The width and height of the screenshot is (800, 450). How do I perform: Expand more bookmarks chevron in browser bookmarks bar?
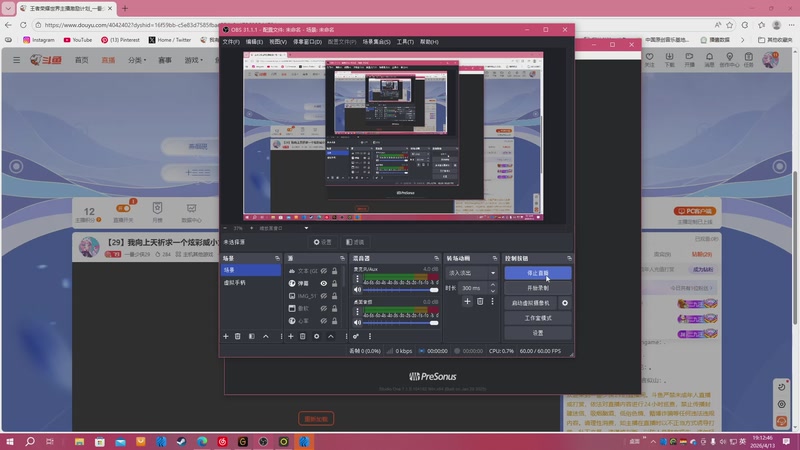tap(742, 40)
